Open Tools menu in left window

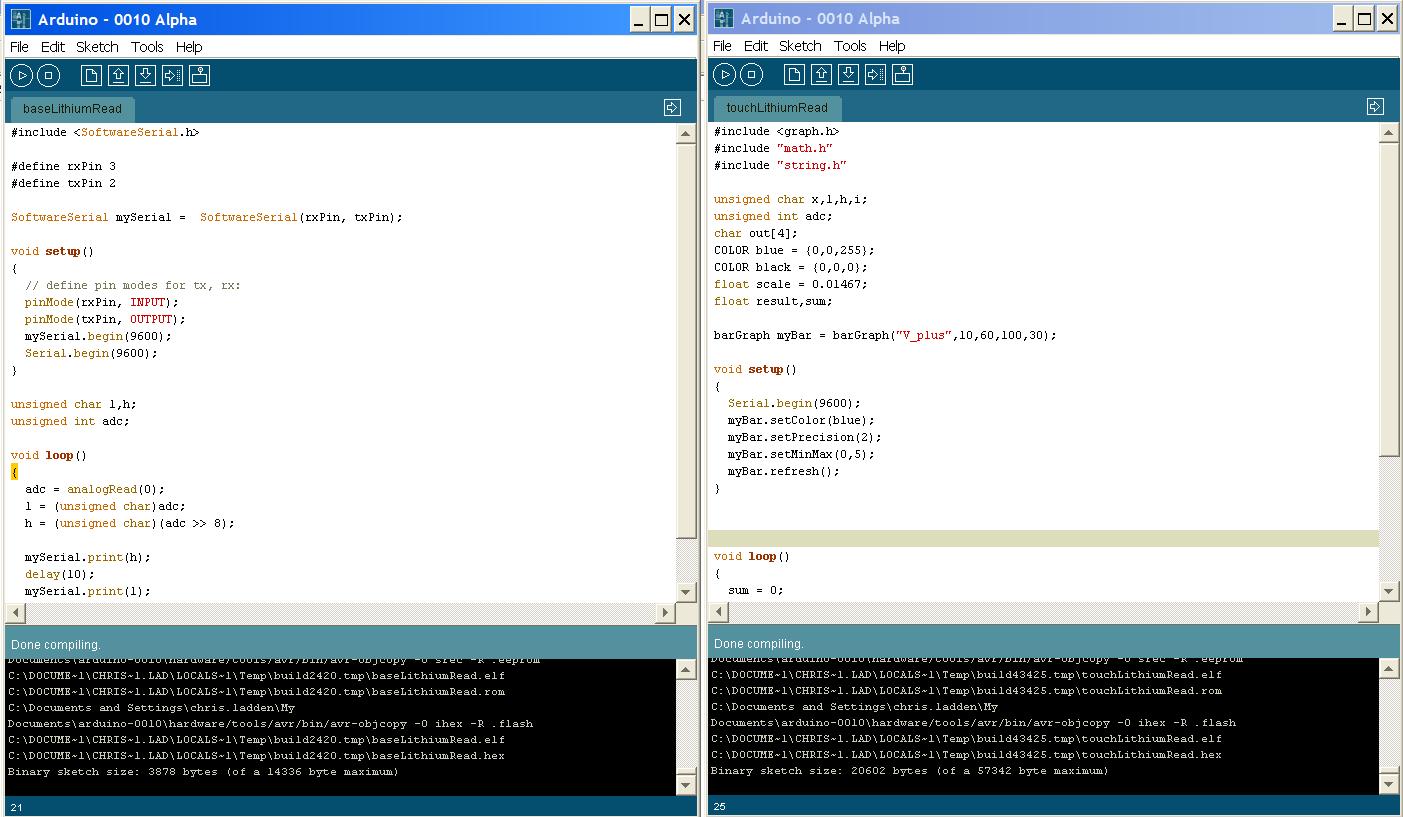click(x=147, y=47)
